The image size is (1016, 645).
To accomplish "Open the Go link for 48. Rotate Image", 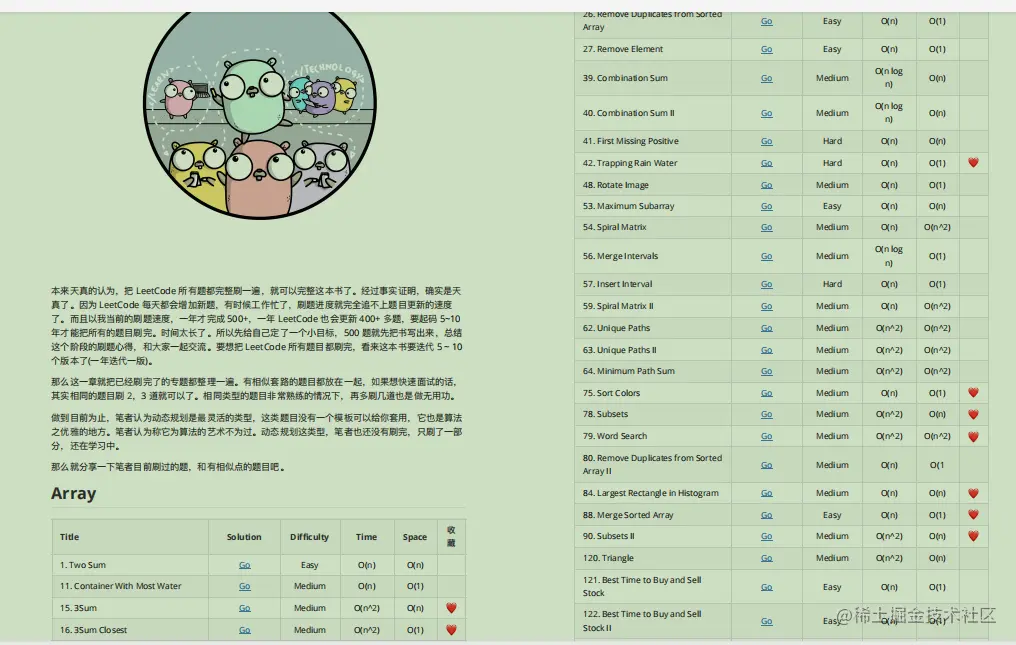I will (767, 185).
